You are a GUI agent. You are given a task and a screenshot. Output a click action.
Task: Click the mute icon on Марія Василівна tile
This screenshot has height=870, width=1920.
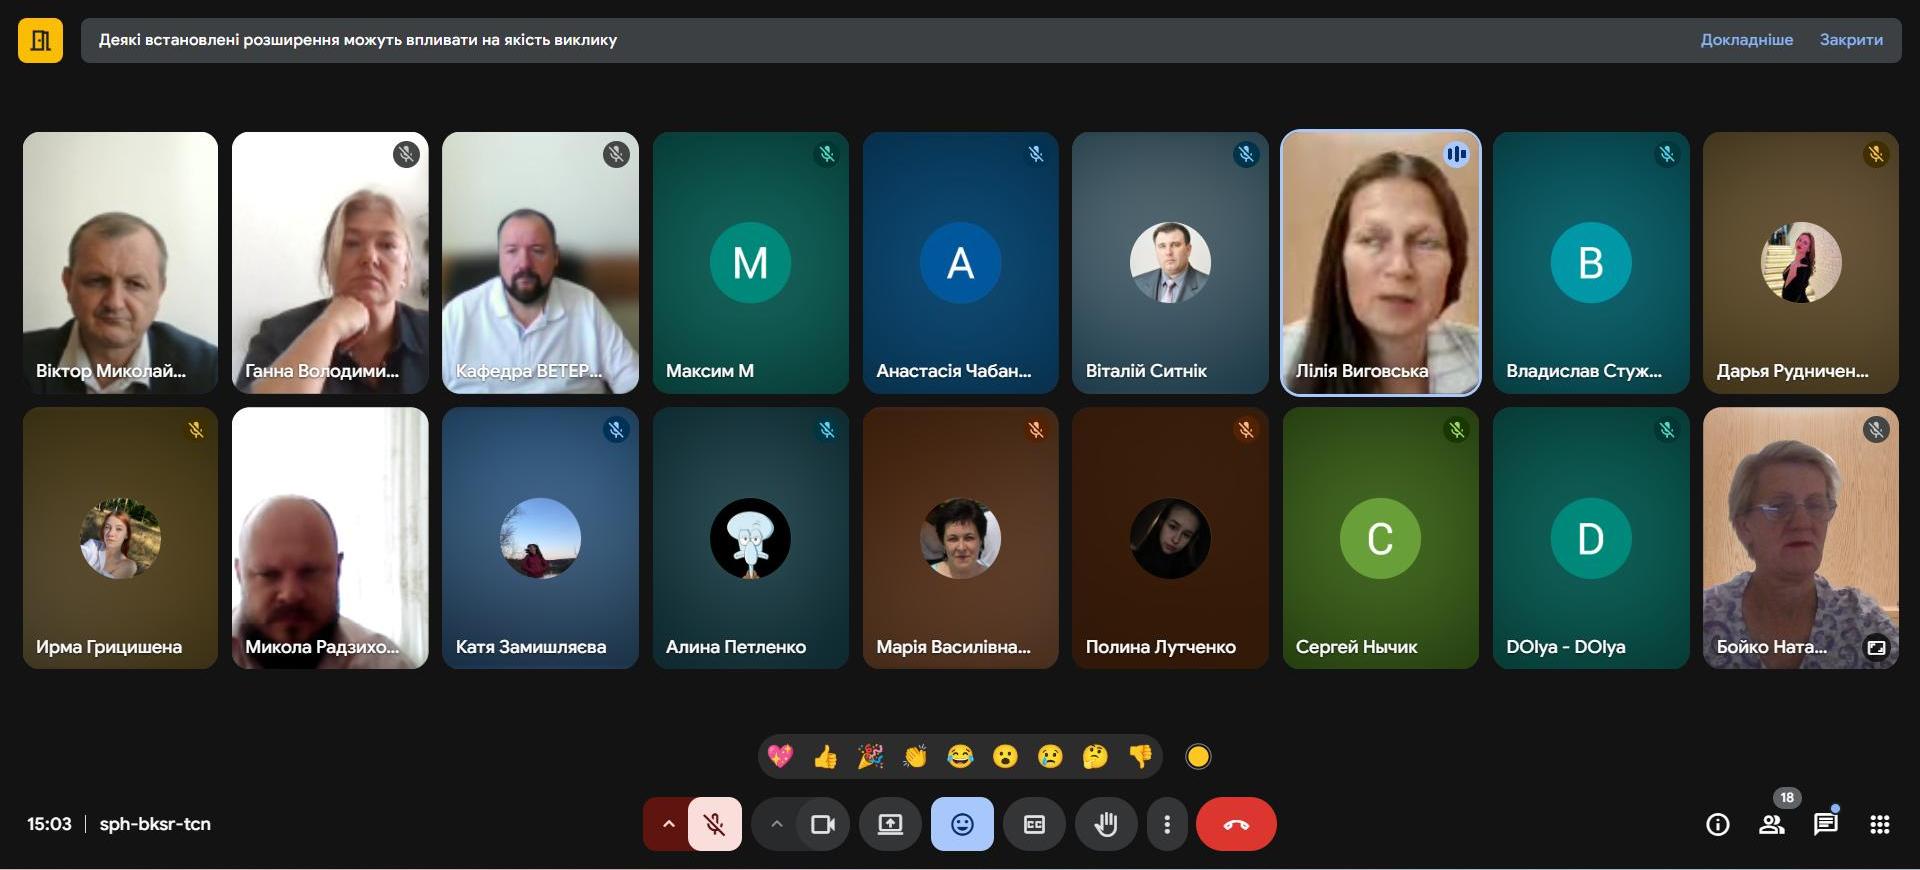click(1036, 430)
